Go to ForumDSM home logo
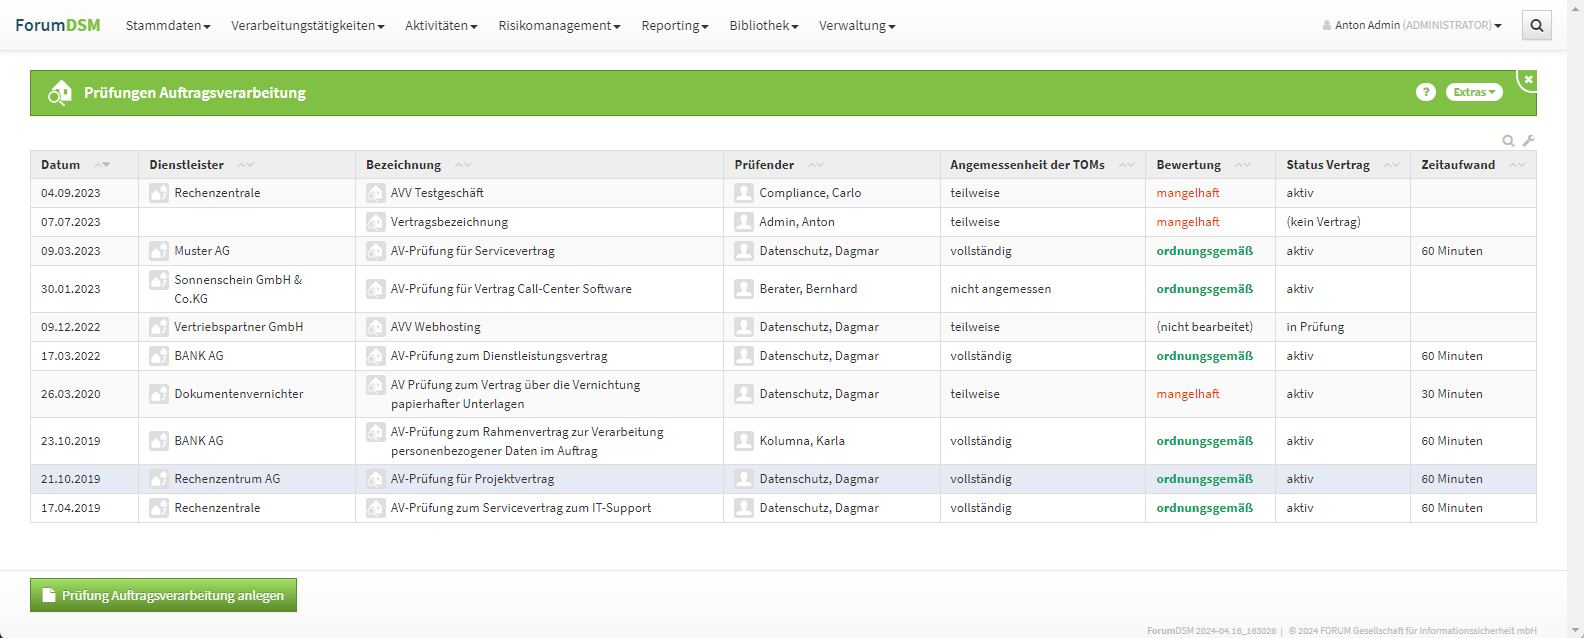The height and width of the screenshot is (638, 1584). [57, 25]
